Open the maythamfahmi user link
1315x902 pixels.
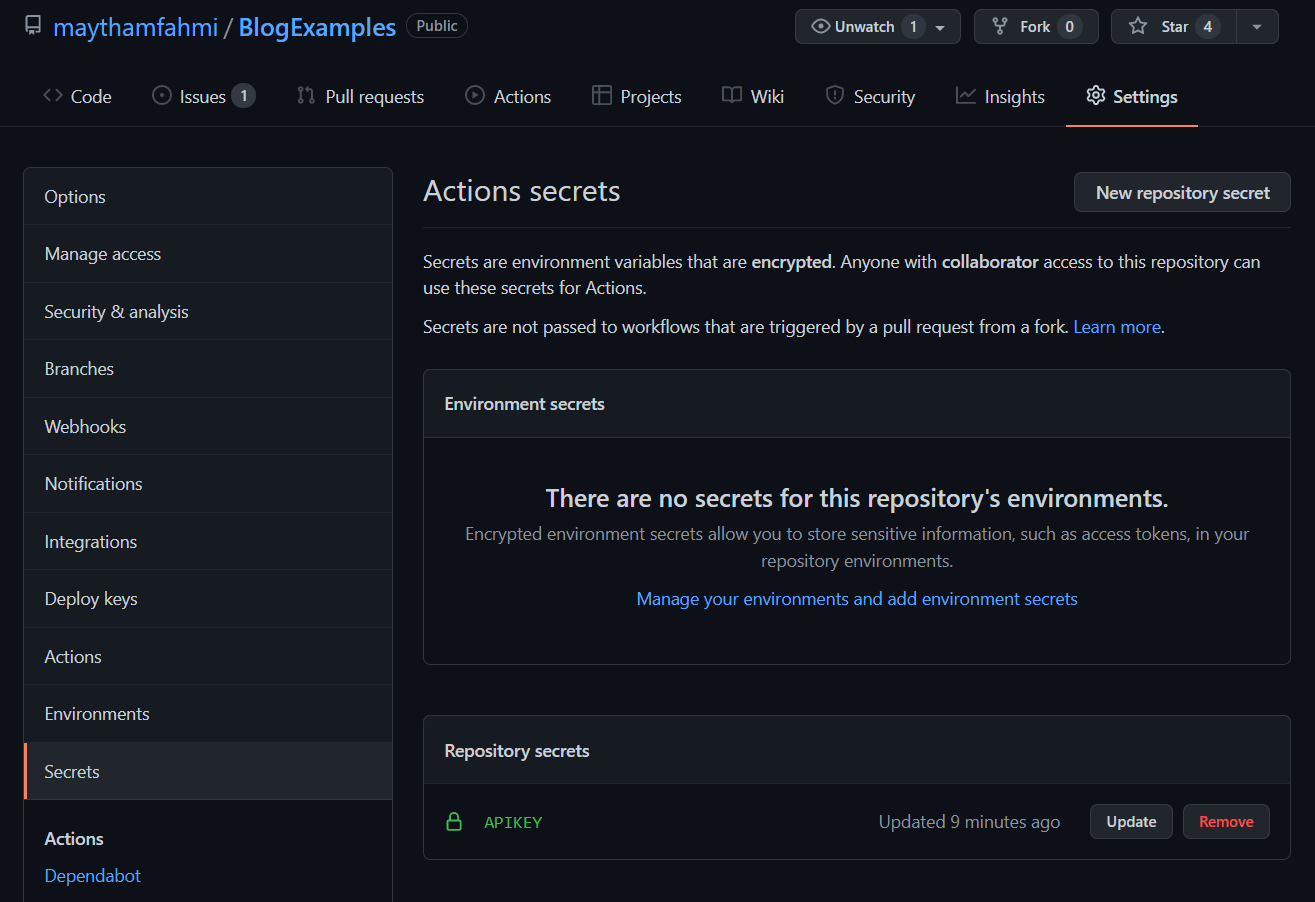coord(135,27)
